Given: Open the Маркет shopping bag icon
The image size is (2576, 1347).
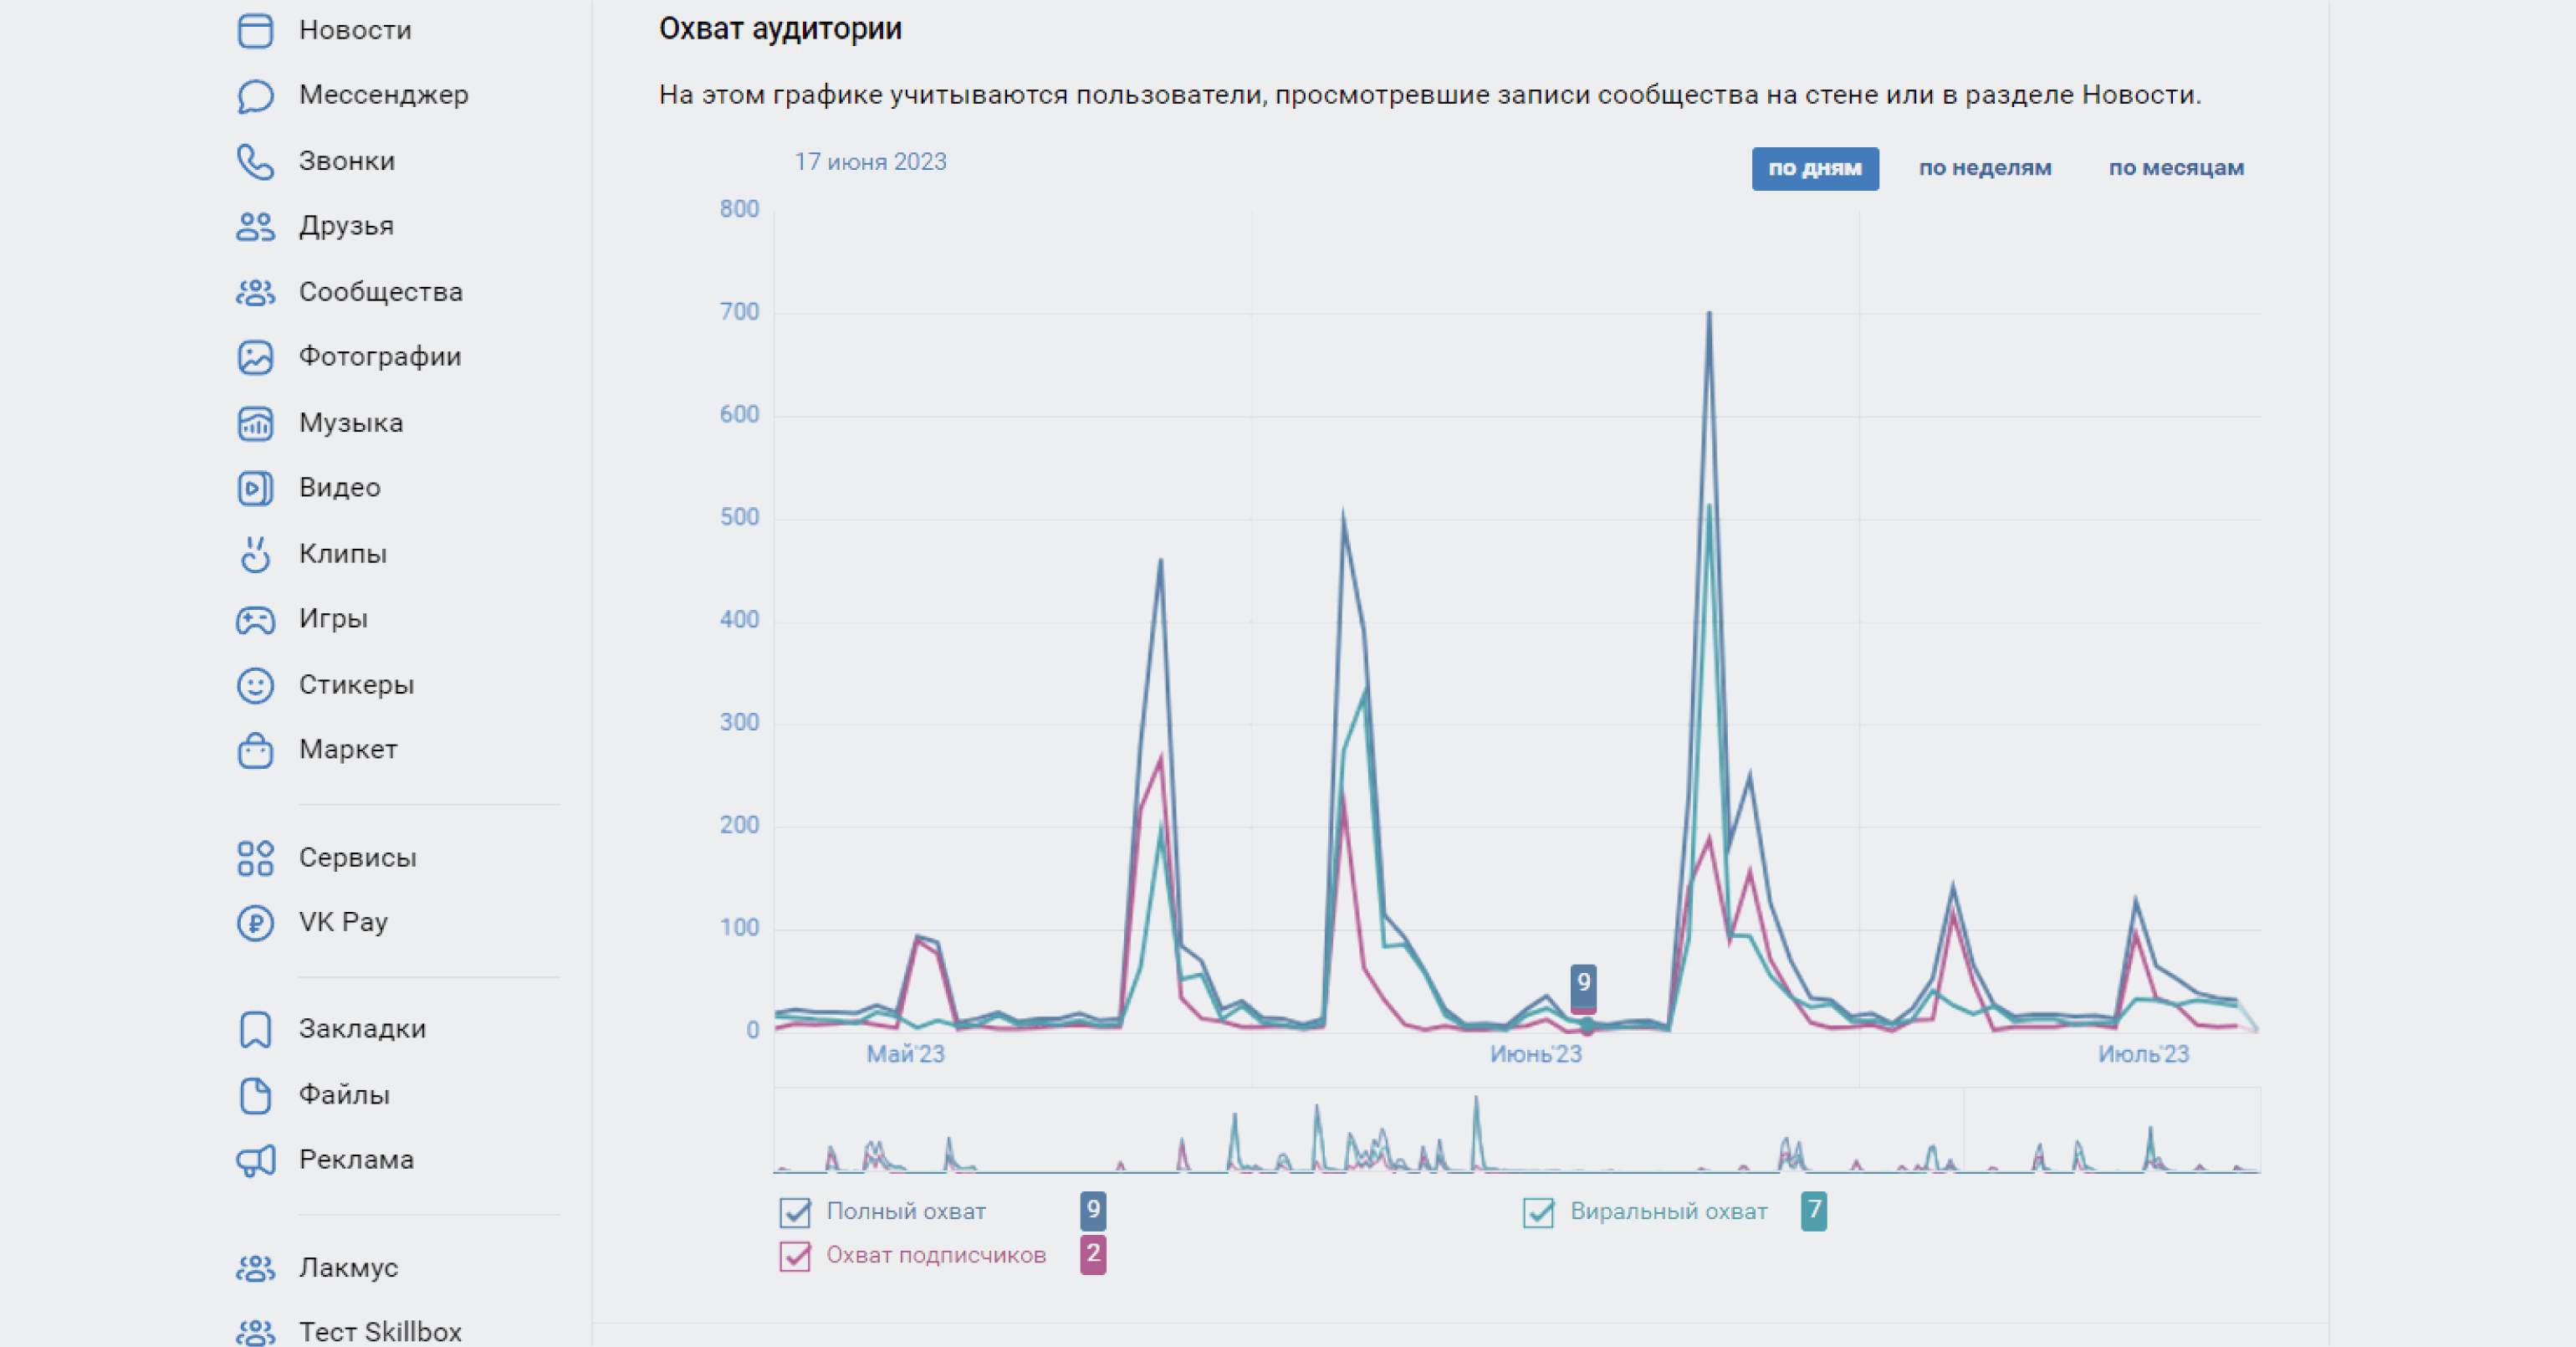Looking at the screenshot, I should pyautogui.click(x=255, y=750).
